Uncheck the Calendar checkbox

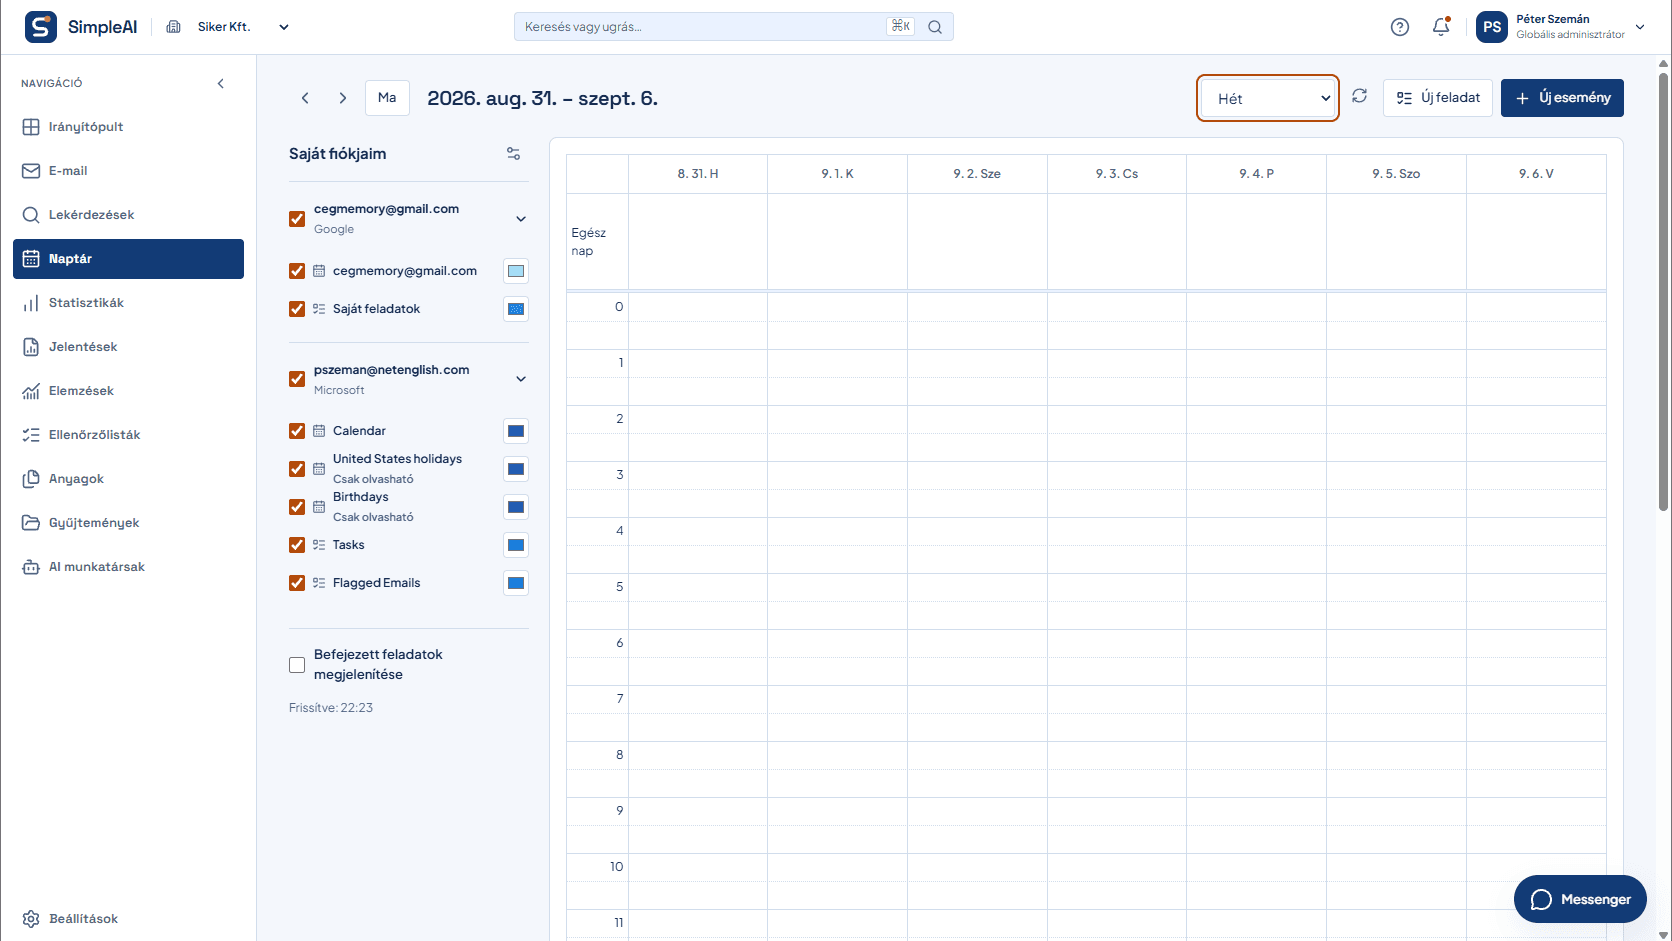pos(297,431)
